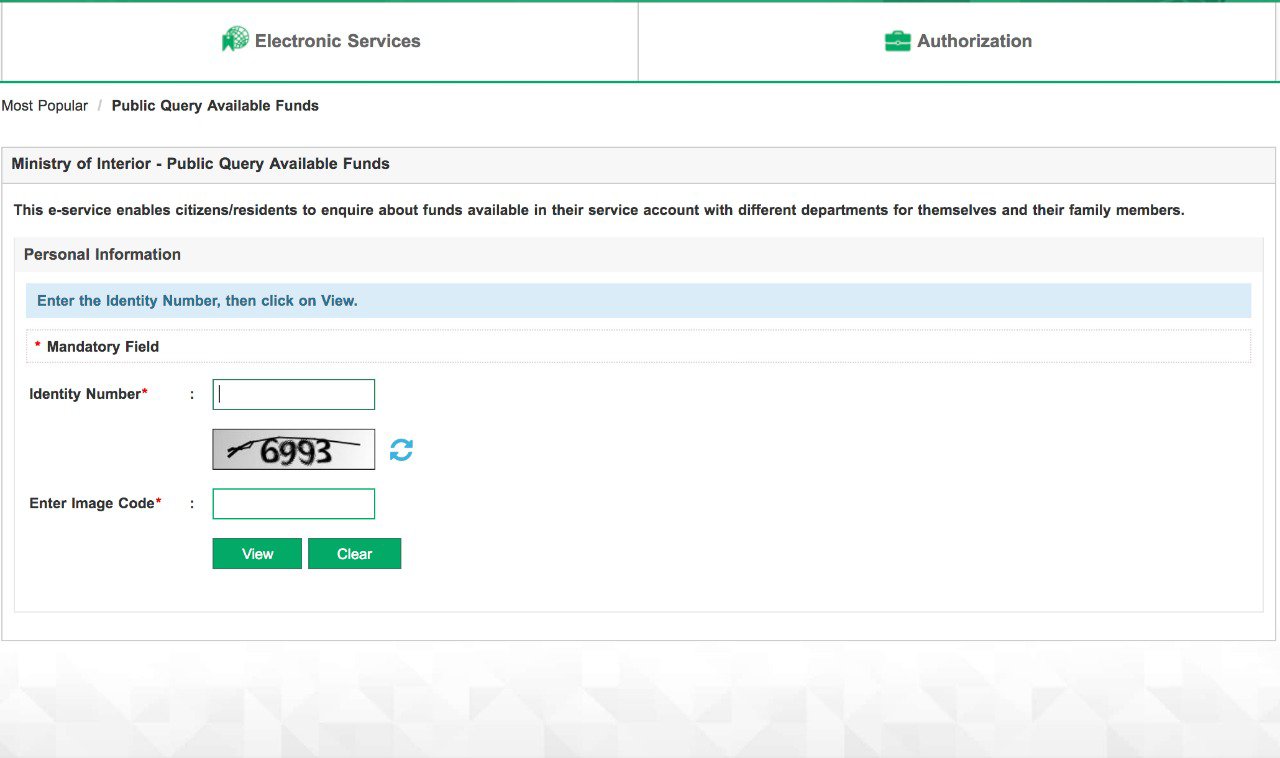Viewport: 1280px width, 758px height.
Task: Click the red asterisk beside Mandatory Field
Action: tap(38, 346)
